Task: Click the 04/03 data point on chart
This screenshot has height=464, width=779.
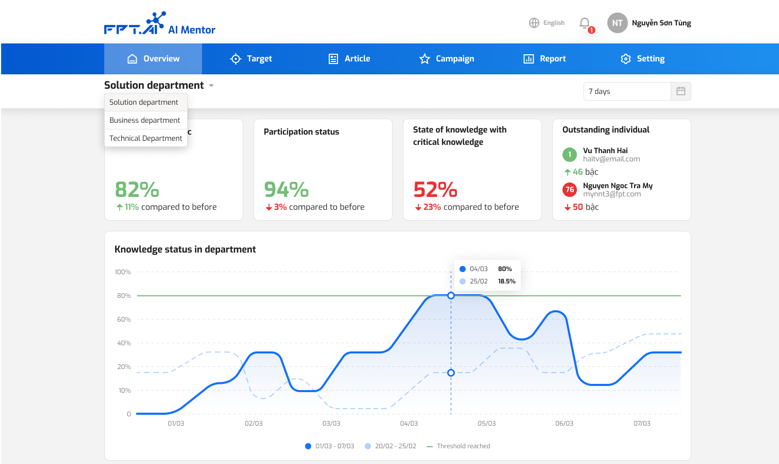Action: pyautogui.click(x=451, y=295)
